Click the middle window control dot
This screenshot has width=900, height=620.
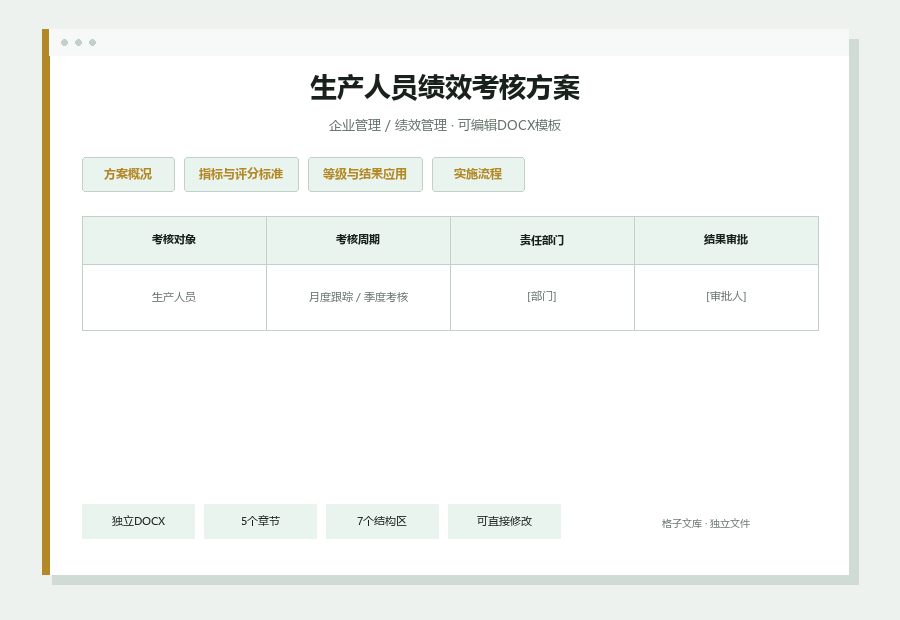pos(79,42)
